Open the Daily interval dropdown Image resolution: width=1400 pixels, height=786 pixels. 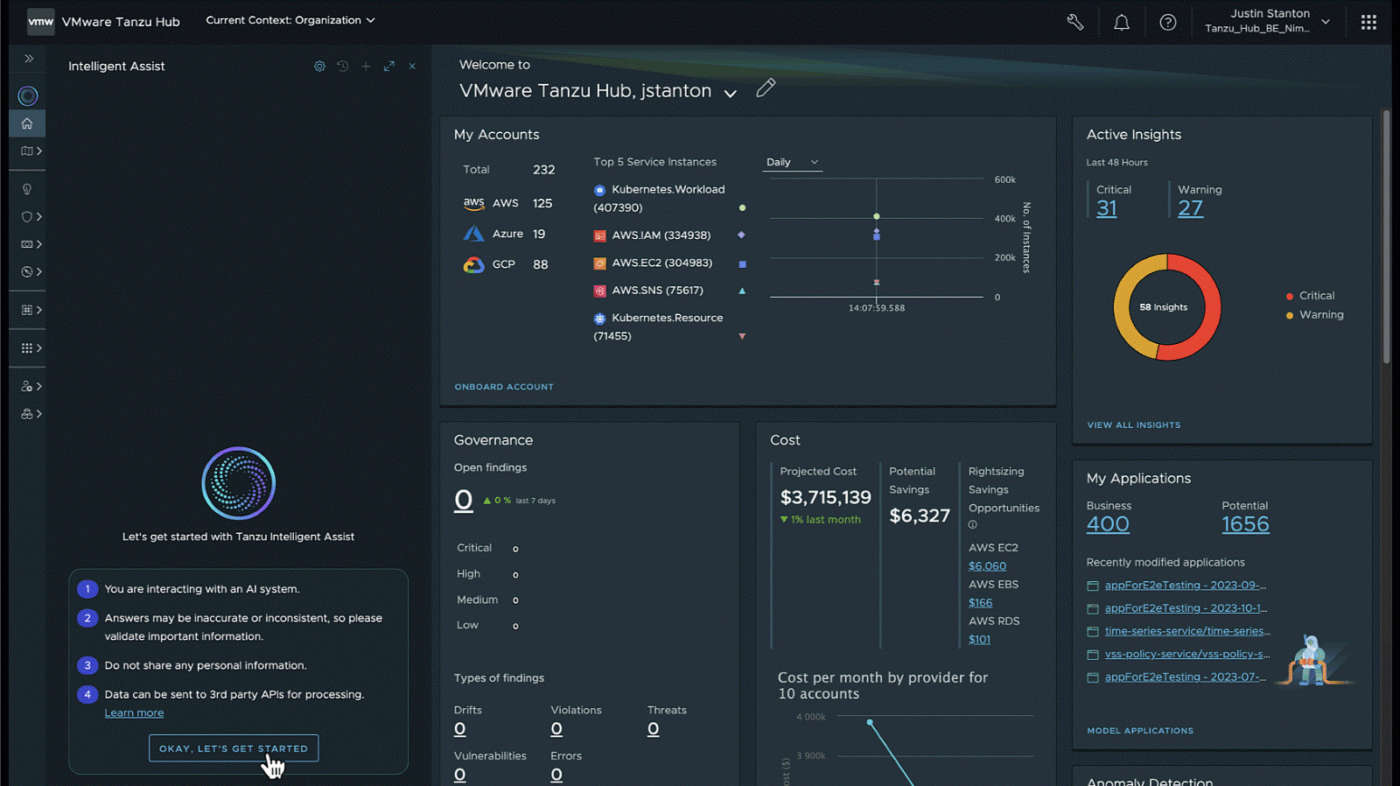coord(792,162)
